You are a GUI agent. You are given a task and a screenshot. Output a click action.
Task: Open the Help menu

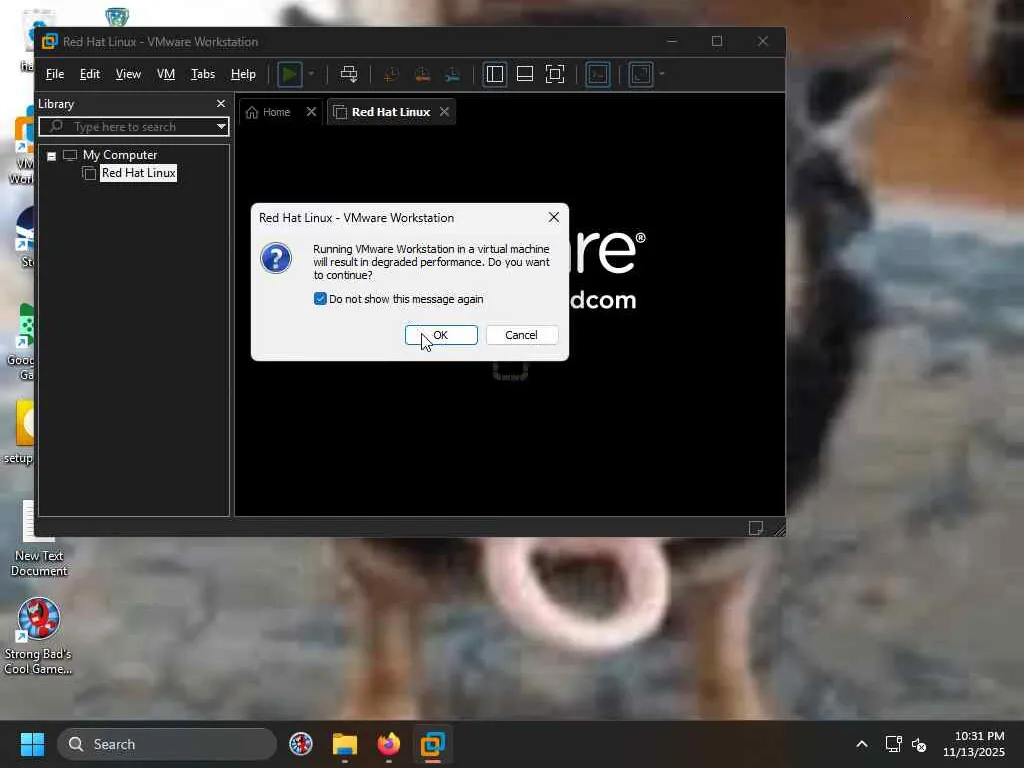coord(243,74)
